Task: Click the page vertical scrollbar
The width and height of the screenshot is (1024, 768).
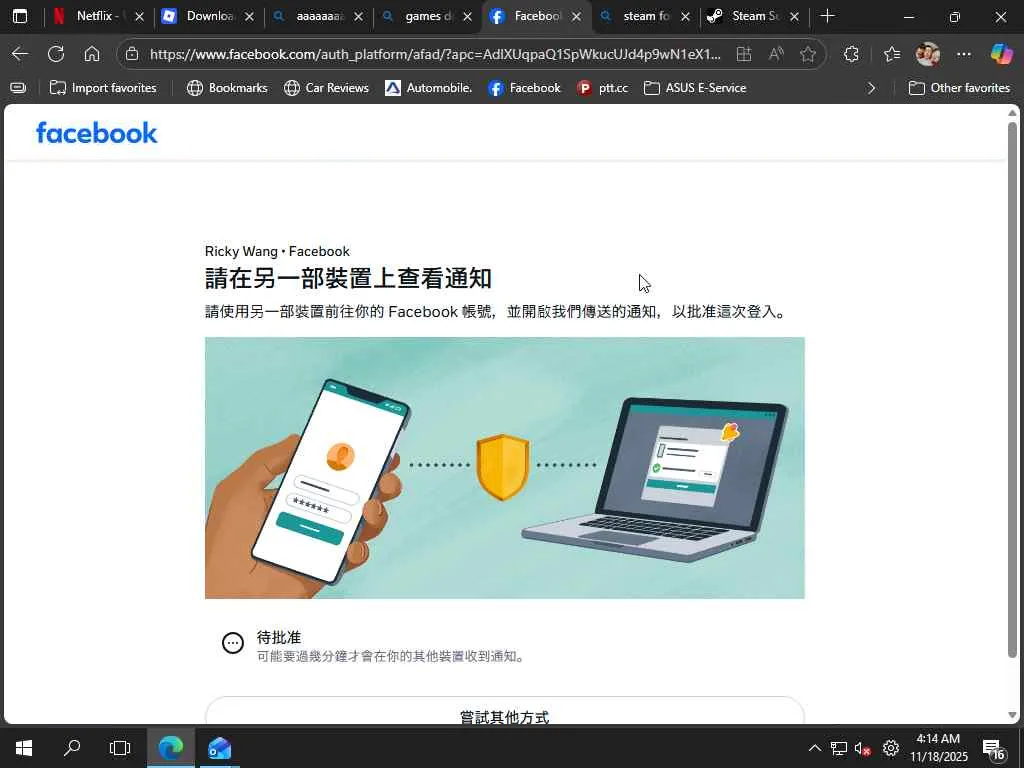Action: coord(1012,389)
